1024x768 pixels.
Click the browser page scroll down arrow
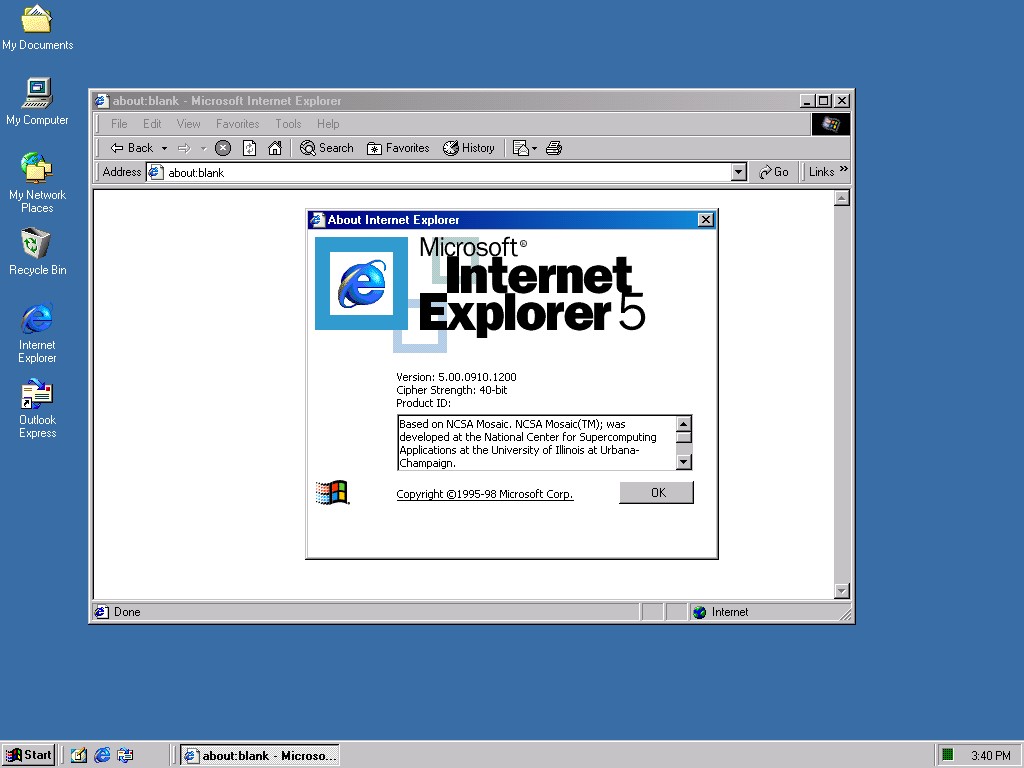pyautogui.click(x=842, y=591)
